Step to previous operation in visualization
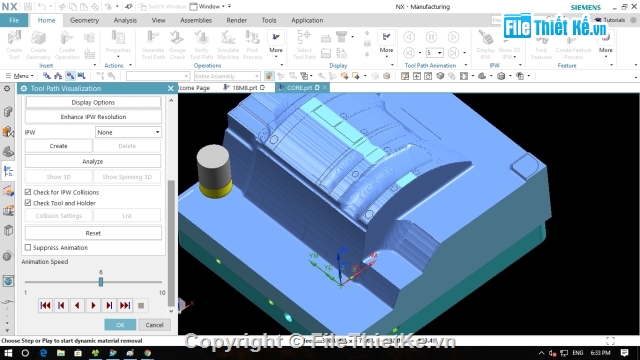 point(61,305)
